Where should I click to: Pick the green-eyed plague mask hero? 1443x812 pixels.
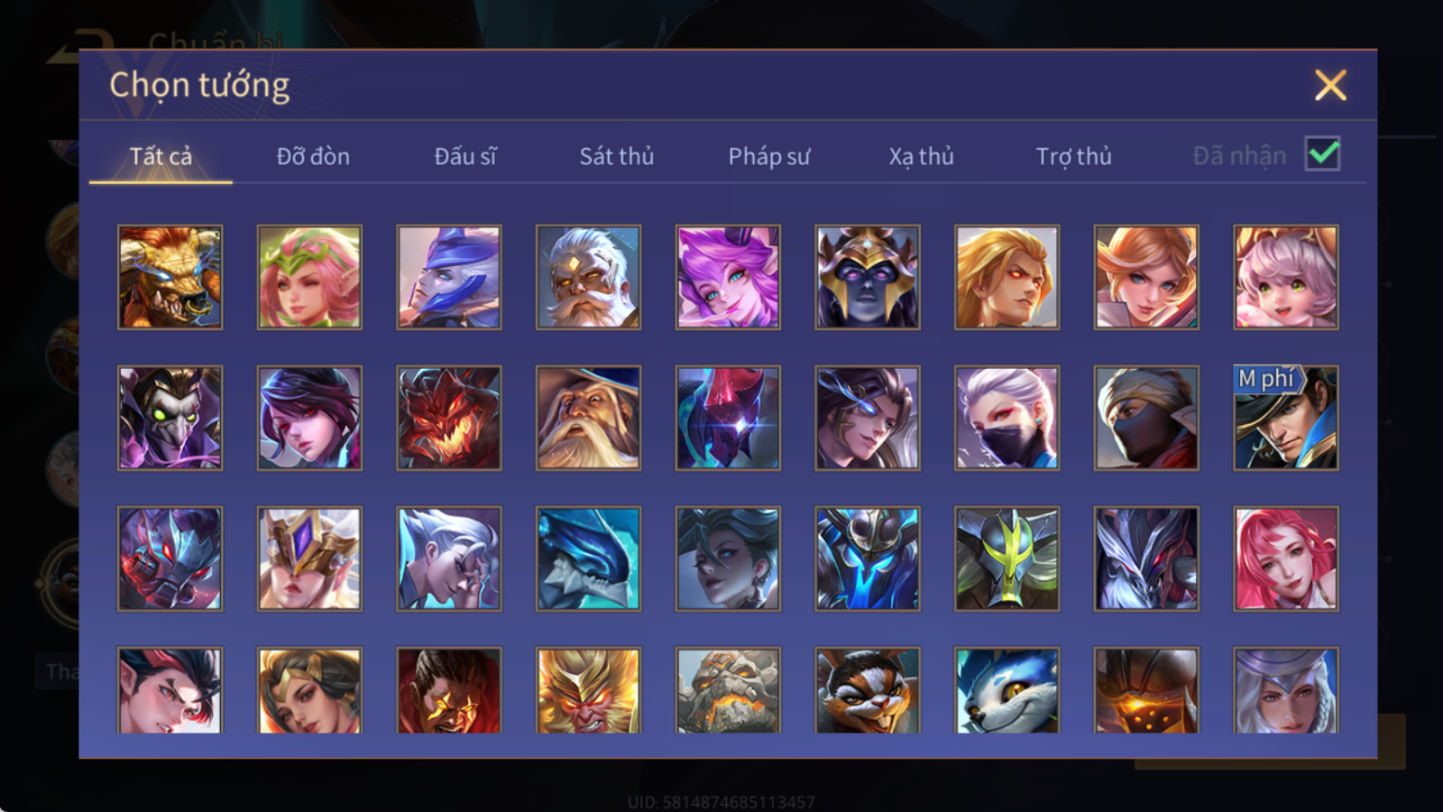tap(170, 418)
